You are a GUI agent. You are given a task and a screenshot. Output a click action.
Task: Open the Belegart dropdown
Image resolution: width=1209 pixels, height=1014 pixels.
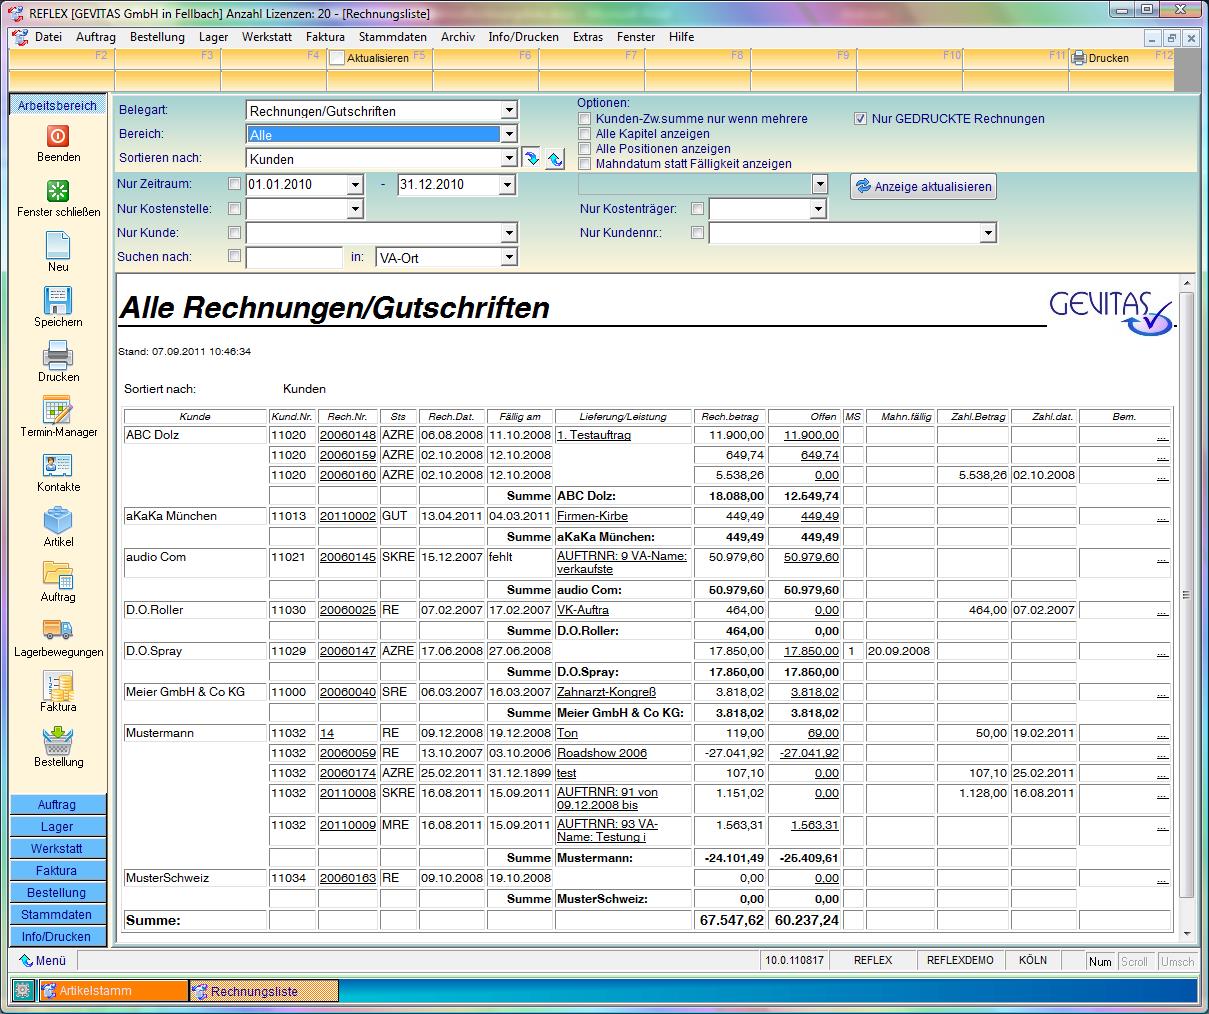tap(509, 111)
